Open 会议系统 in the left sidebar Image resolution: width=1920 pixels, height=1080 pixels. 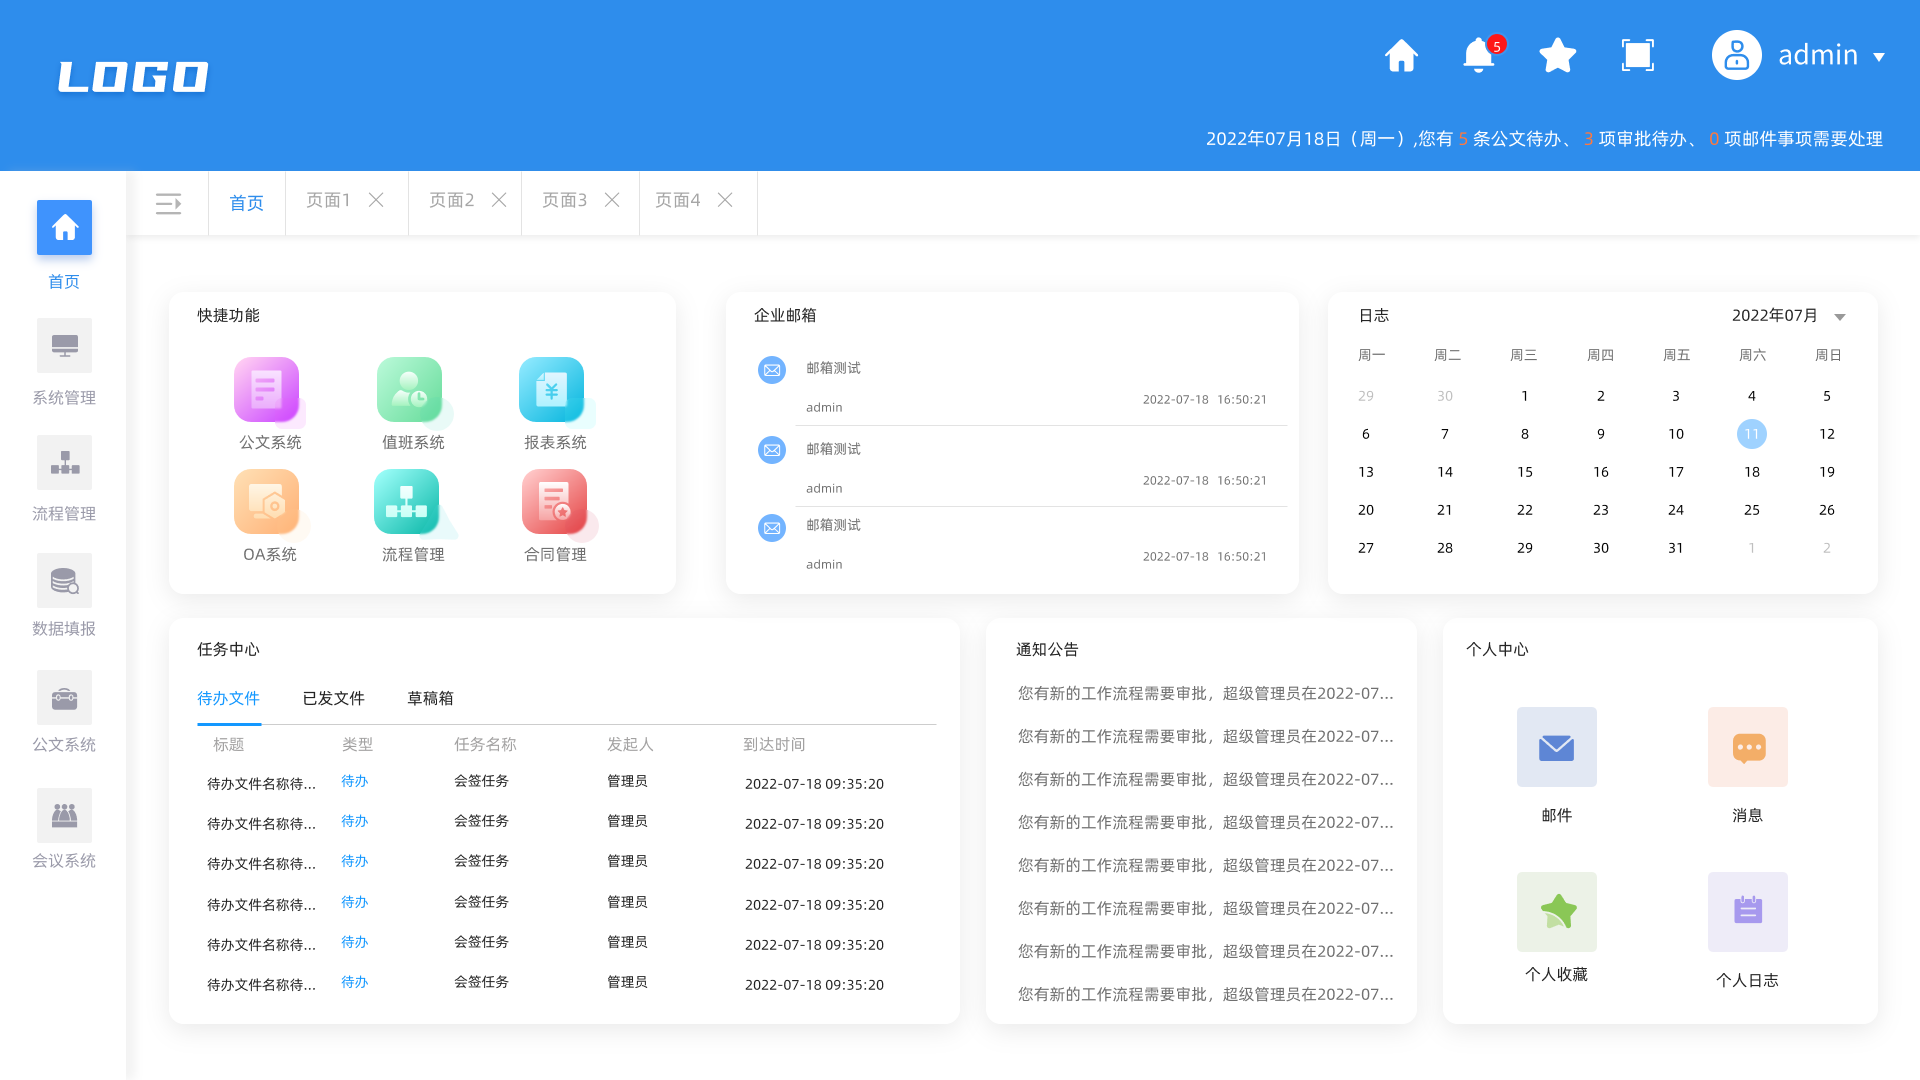pyautogui.click(x=64, y=828)
